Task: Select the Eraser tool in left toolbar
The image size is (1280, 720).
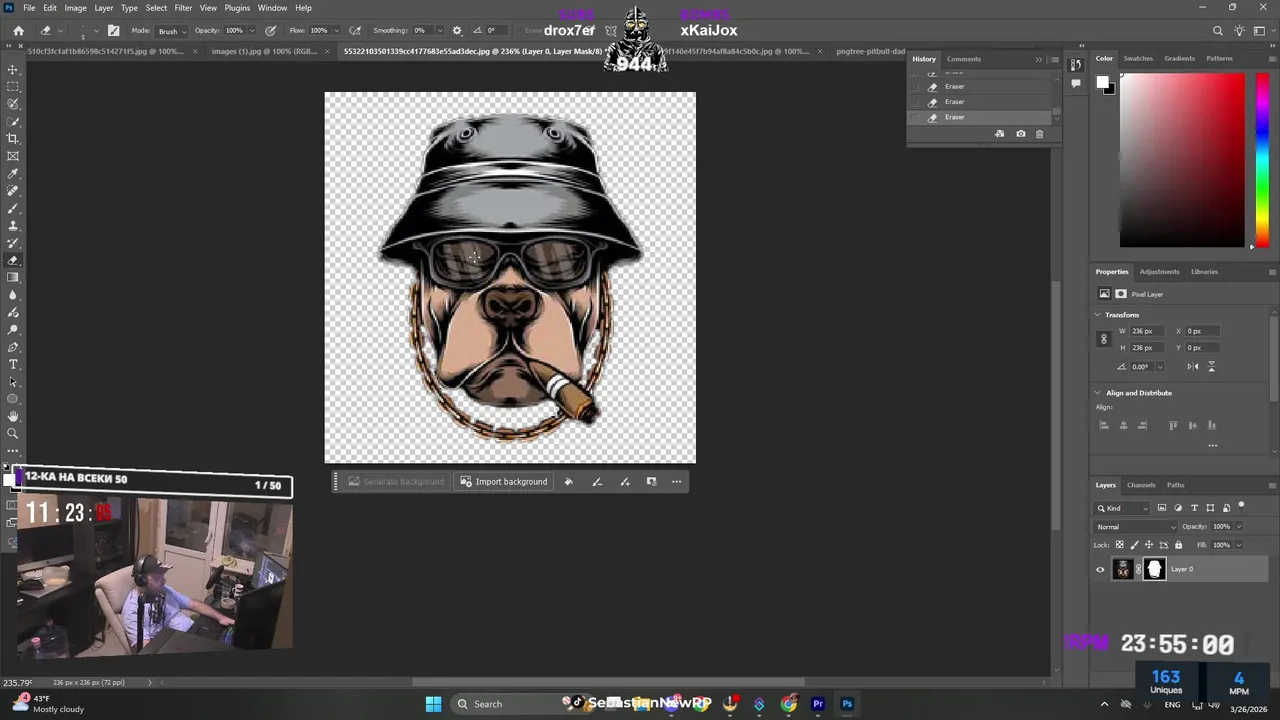Action: coord(13,261)
